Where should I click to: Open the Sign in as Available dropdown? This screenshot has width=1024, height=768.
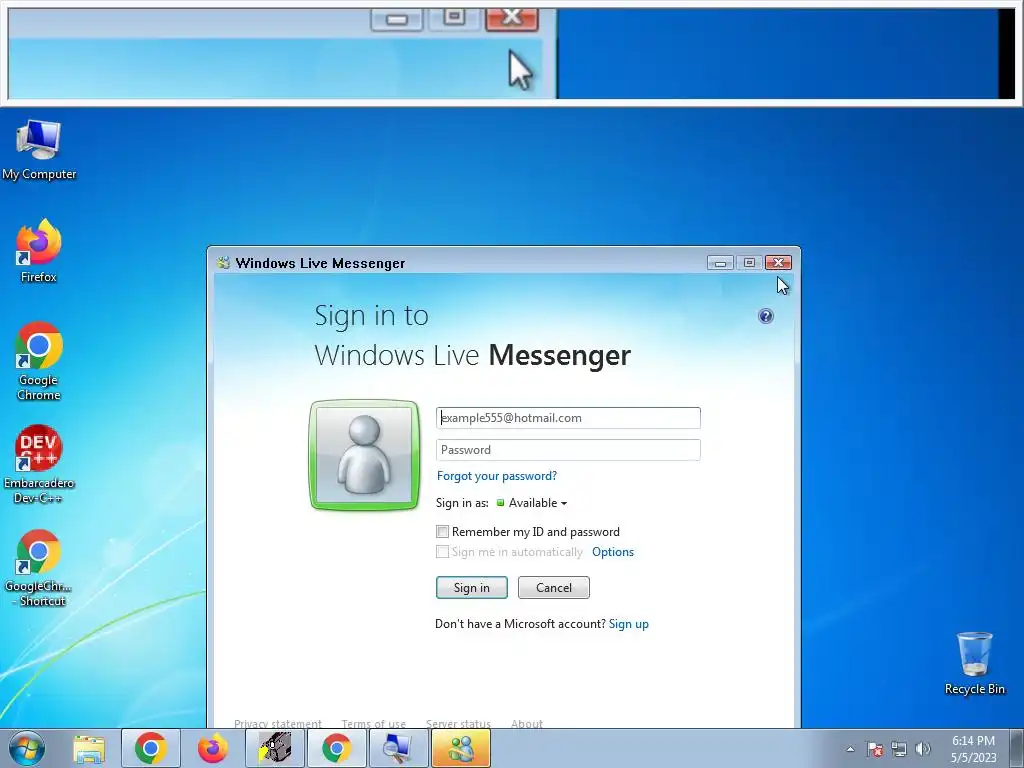[532, 503]
